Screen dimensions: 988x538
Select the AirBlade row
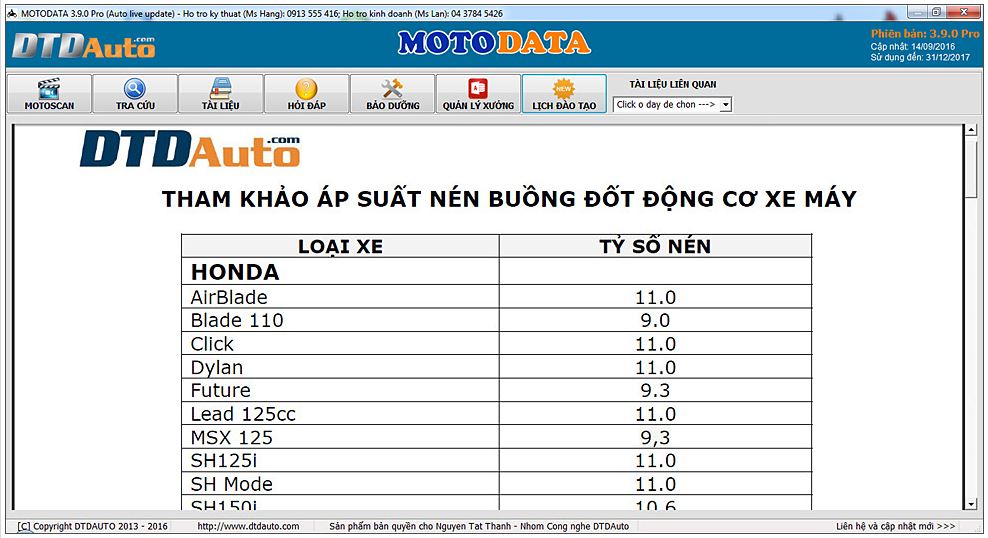497,297
